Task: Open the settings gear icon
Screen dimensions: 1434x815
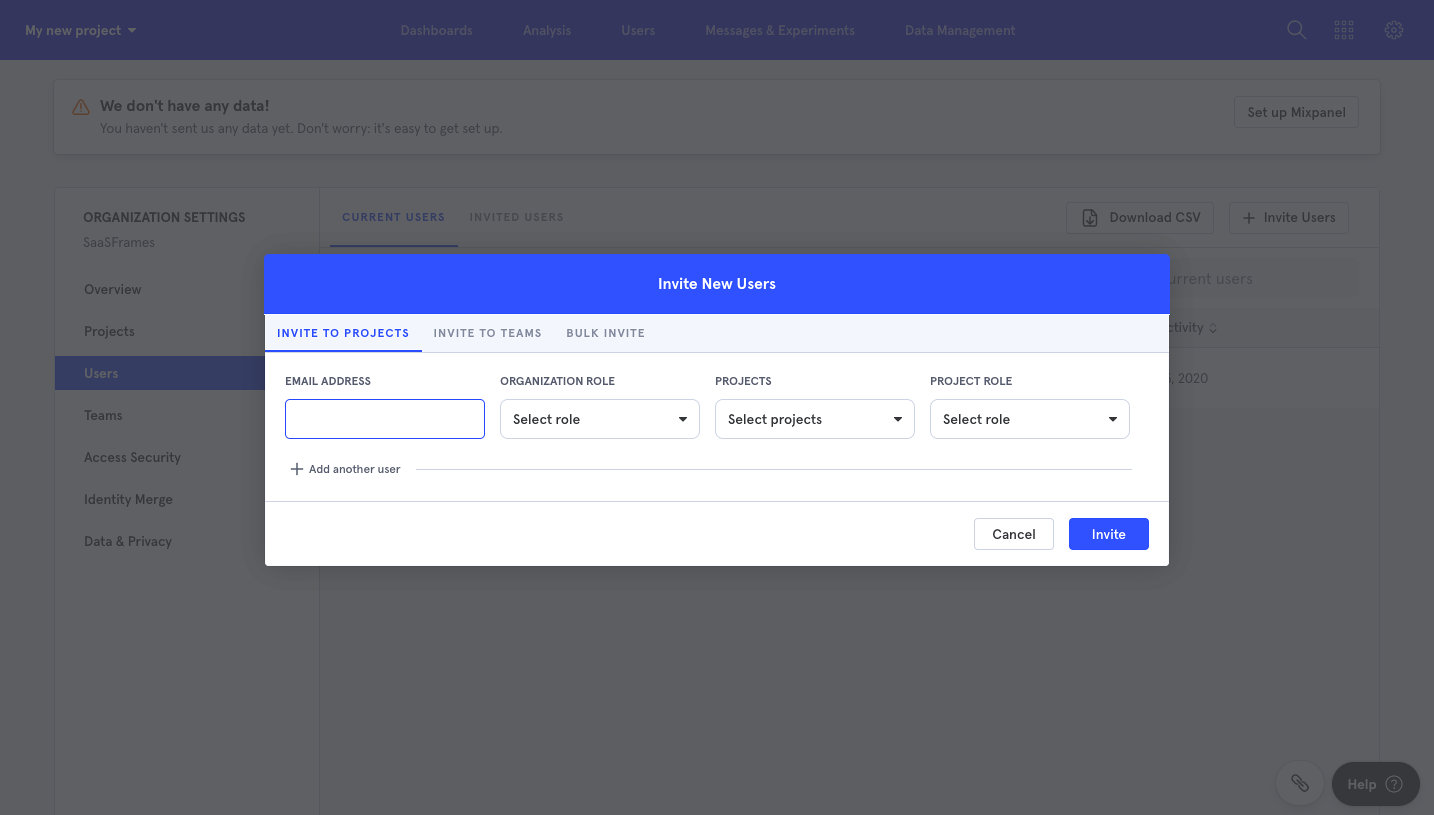Action: pos(1394,30)
